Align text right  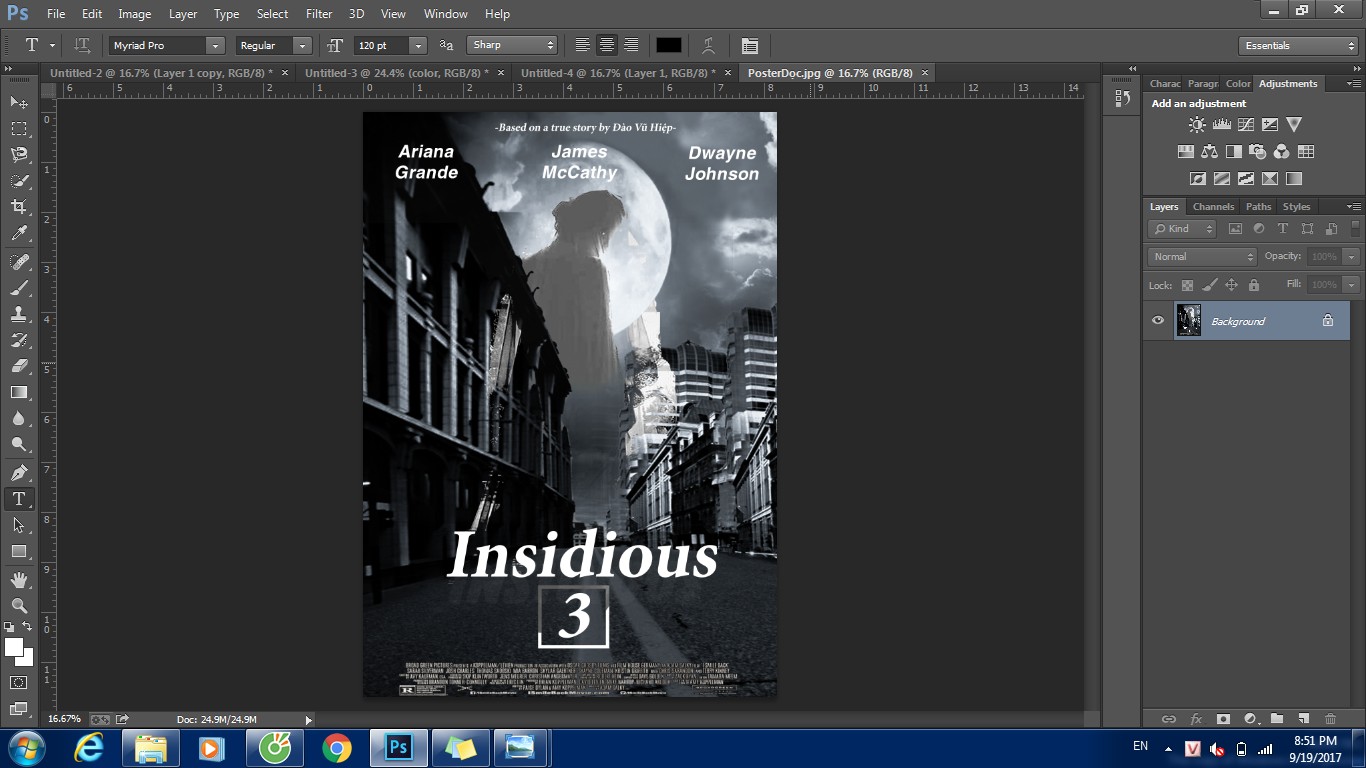pyautogui.click(x=631, y=45)
